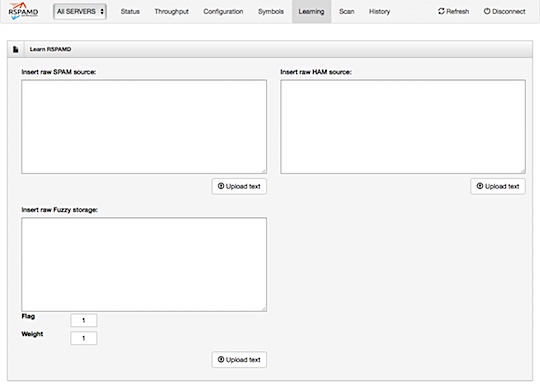Select the Symbols tab
This screenshot has width=540, height=386.
(x=271, y=11)
